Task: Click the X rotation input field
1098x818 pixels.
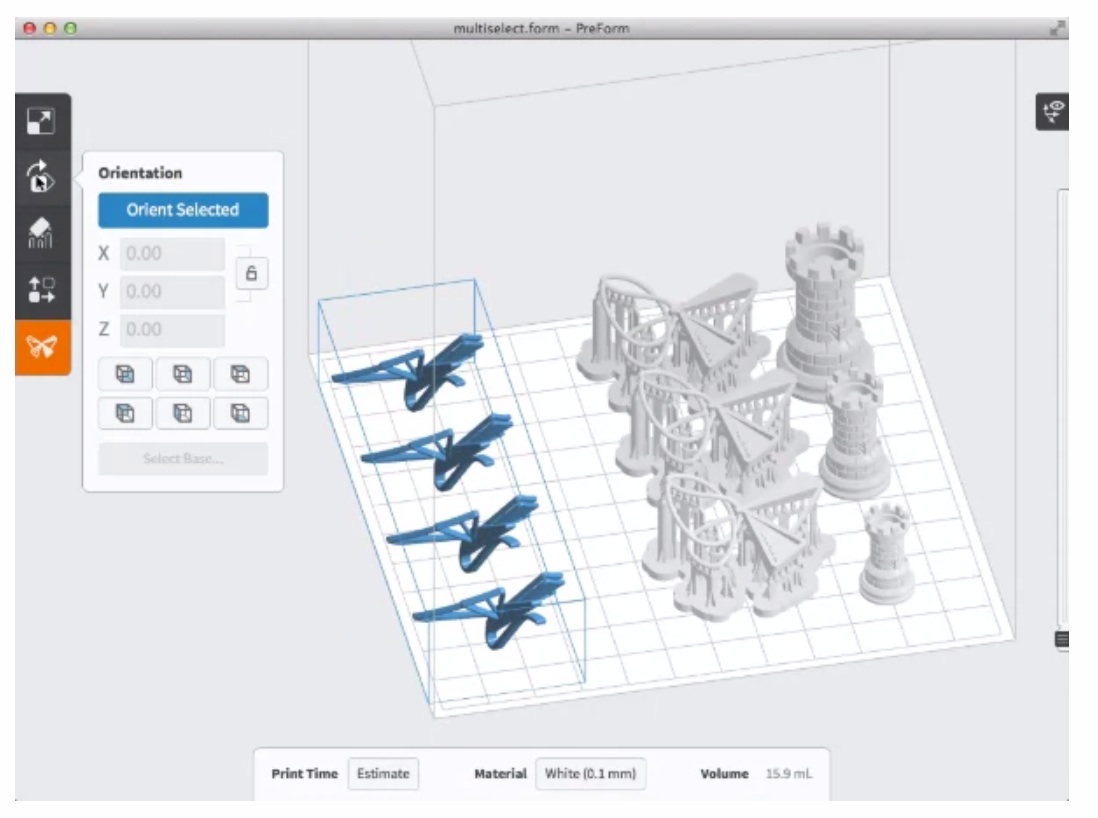Action: tap(172, 254)
